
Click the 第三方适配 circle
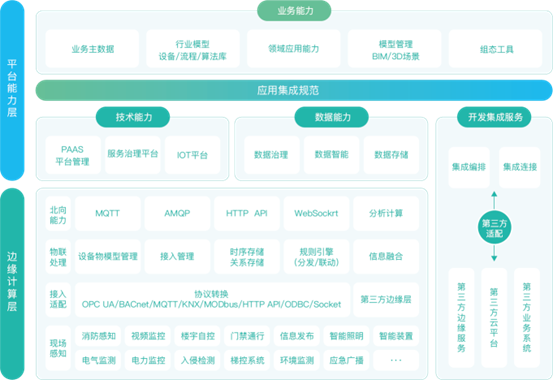(x=494, y=228)
